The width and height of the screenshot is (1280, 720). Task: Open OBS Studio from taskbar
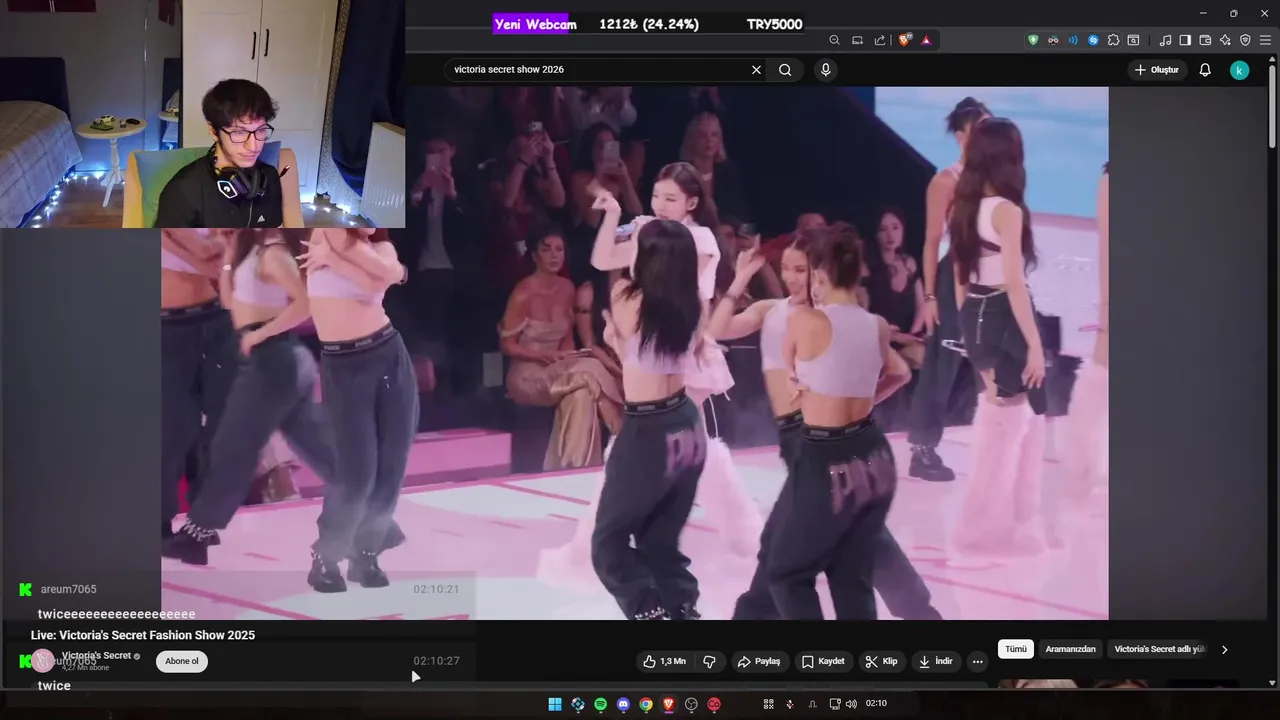coord(691,704)
